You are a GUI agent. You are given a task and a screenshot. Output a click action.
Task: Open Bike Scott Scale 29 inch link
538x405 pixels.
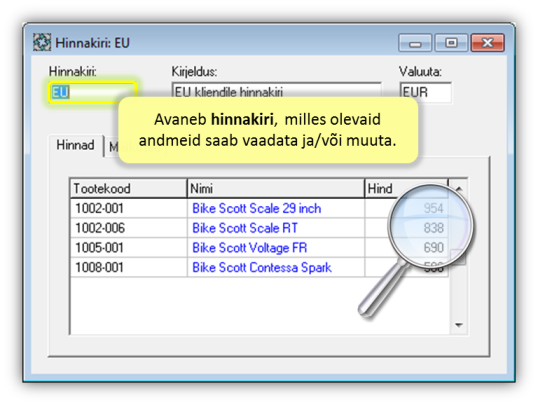tap(257, 208)
